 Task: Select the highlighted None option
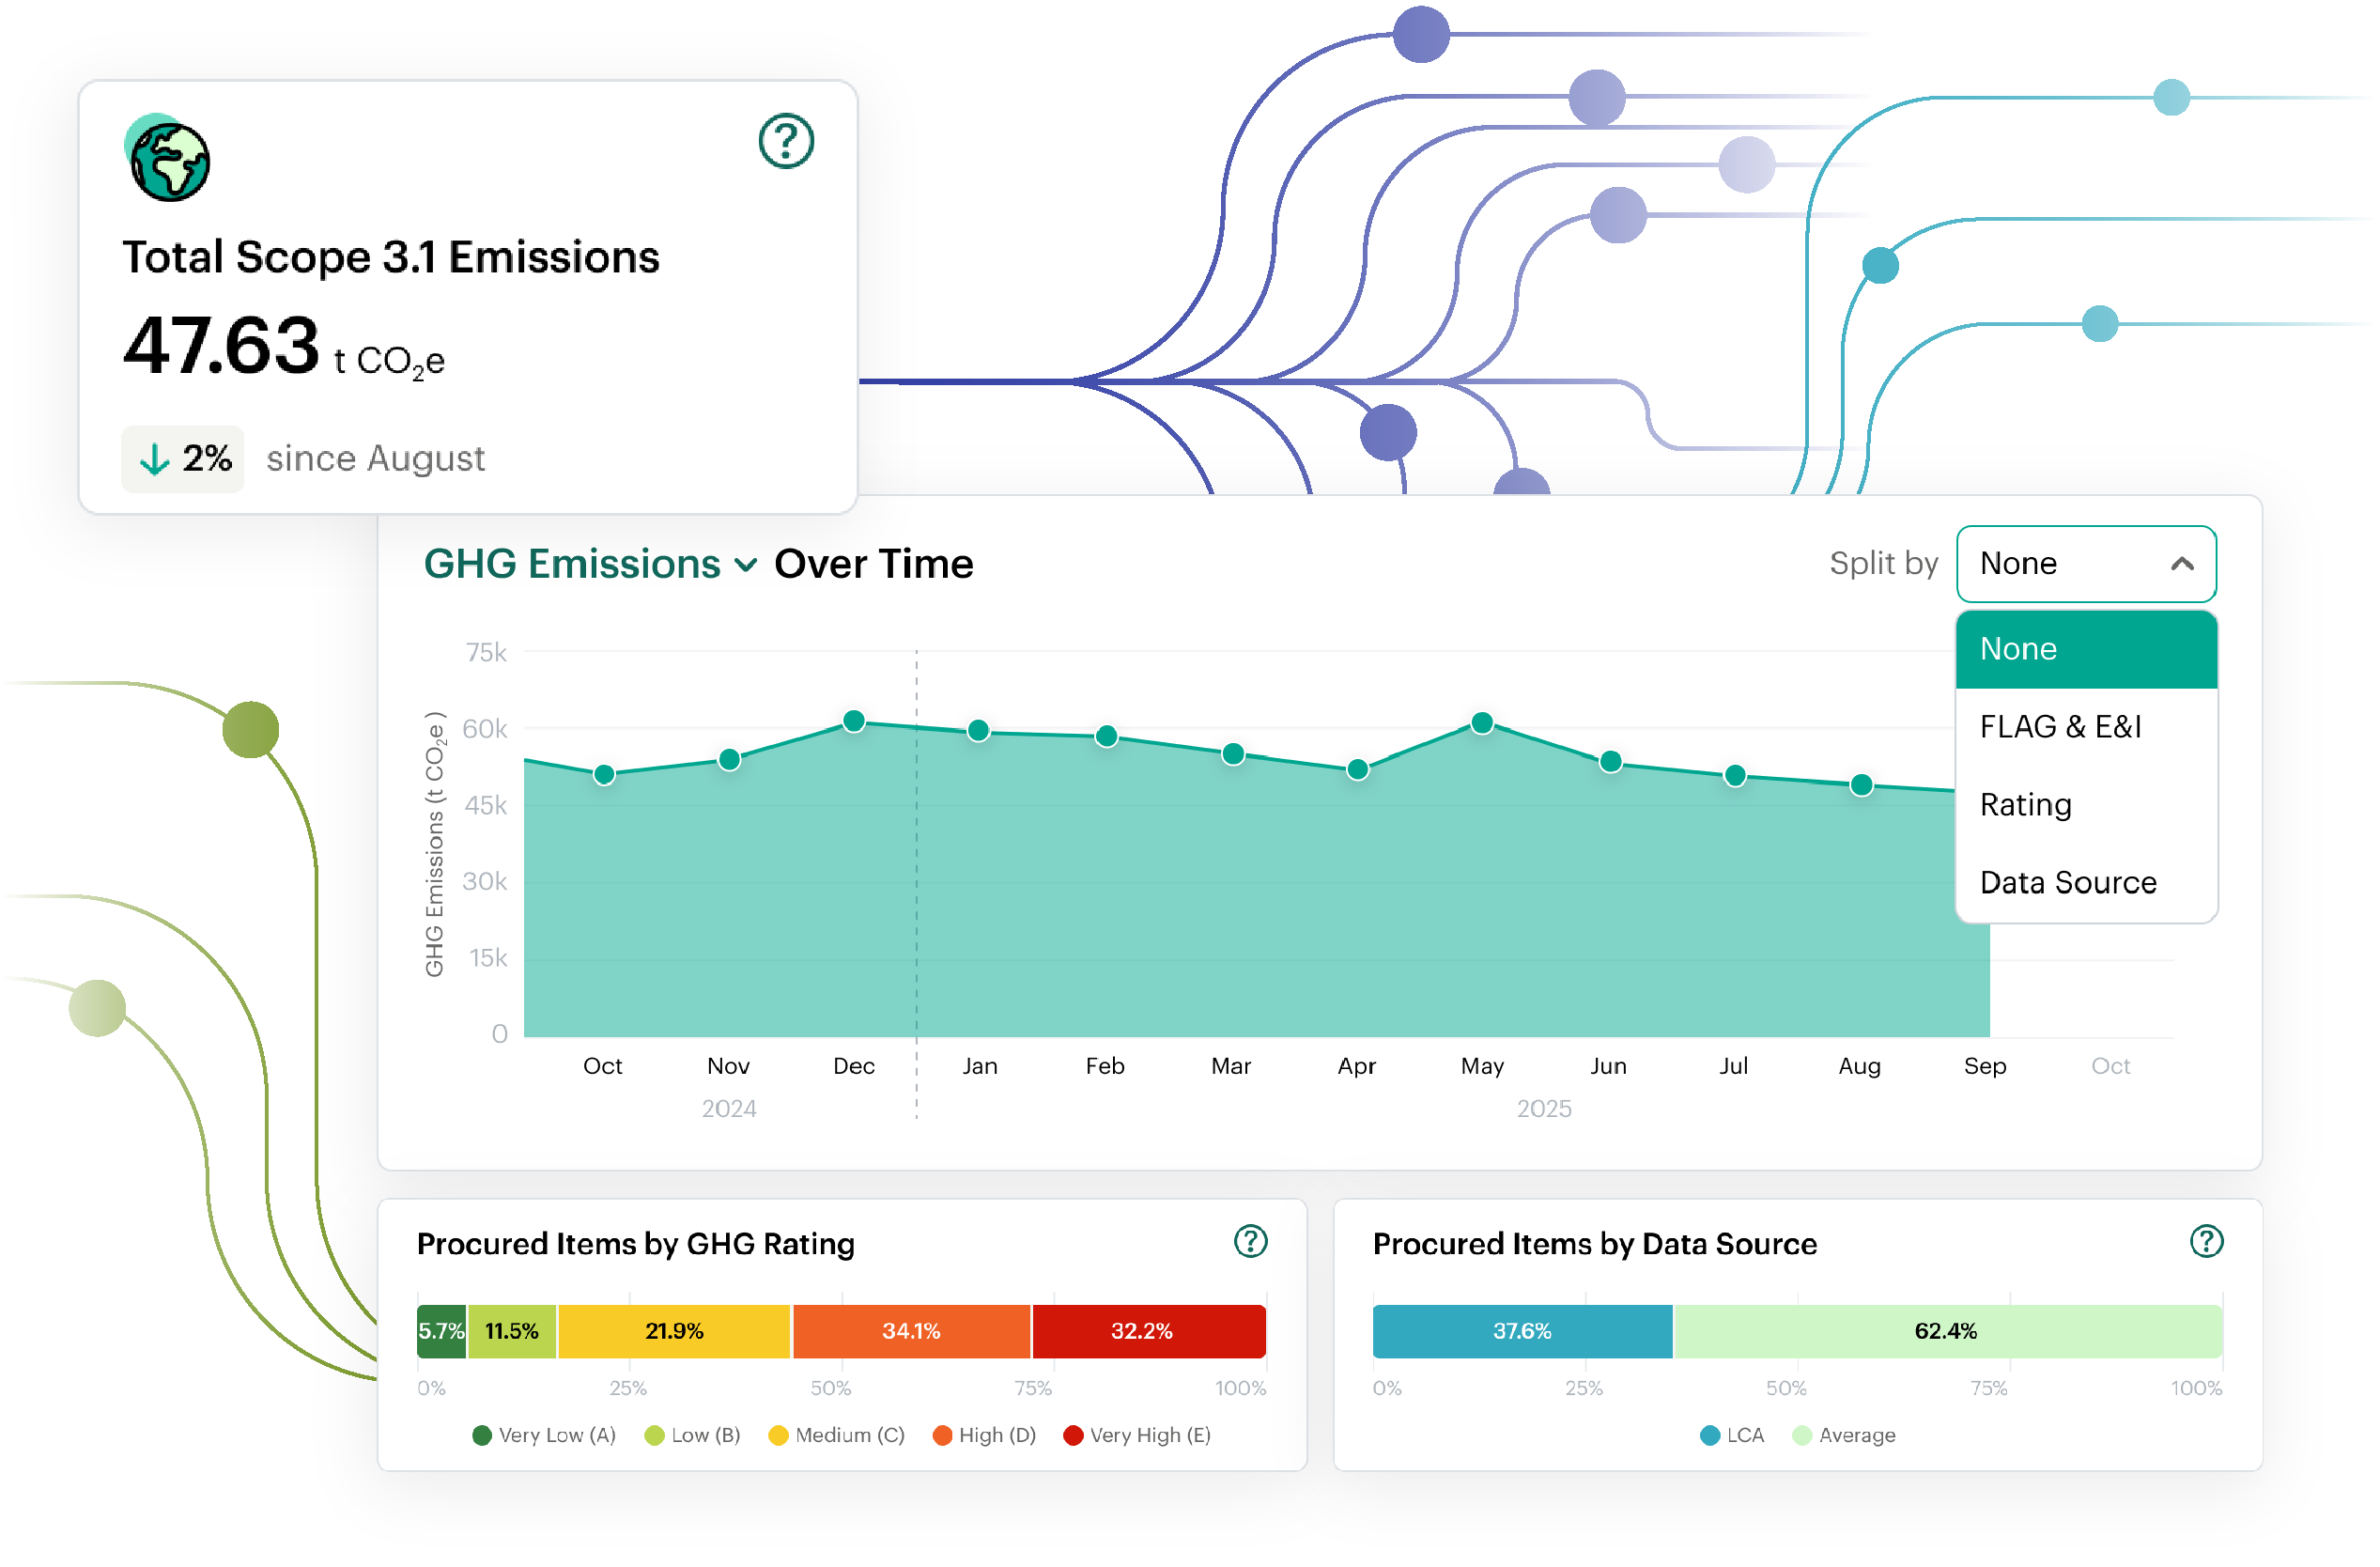pos(2018,649)
